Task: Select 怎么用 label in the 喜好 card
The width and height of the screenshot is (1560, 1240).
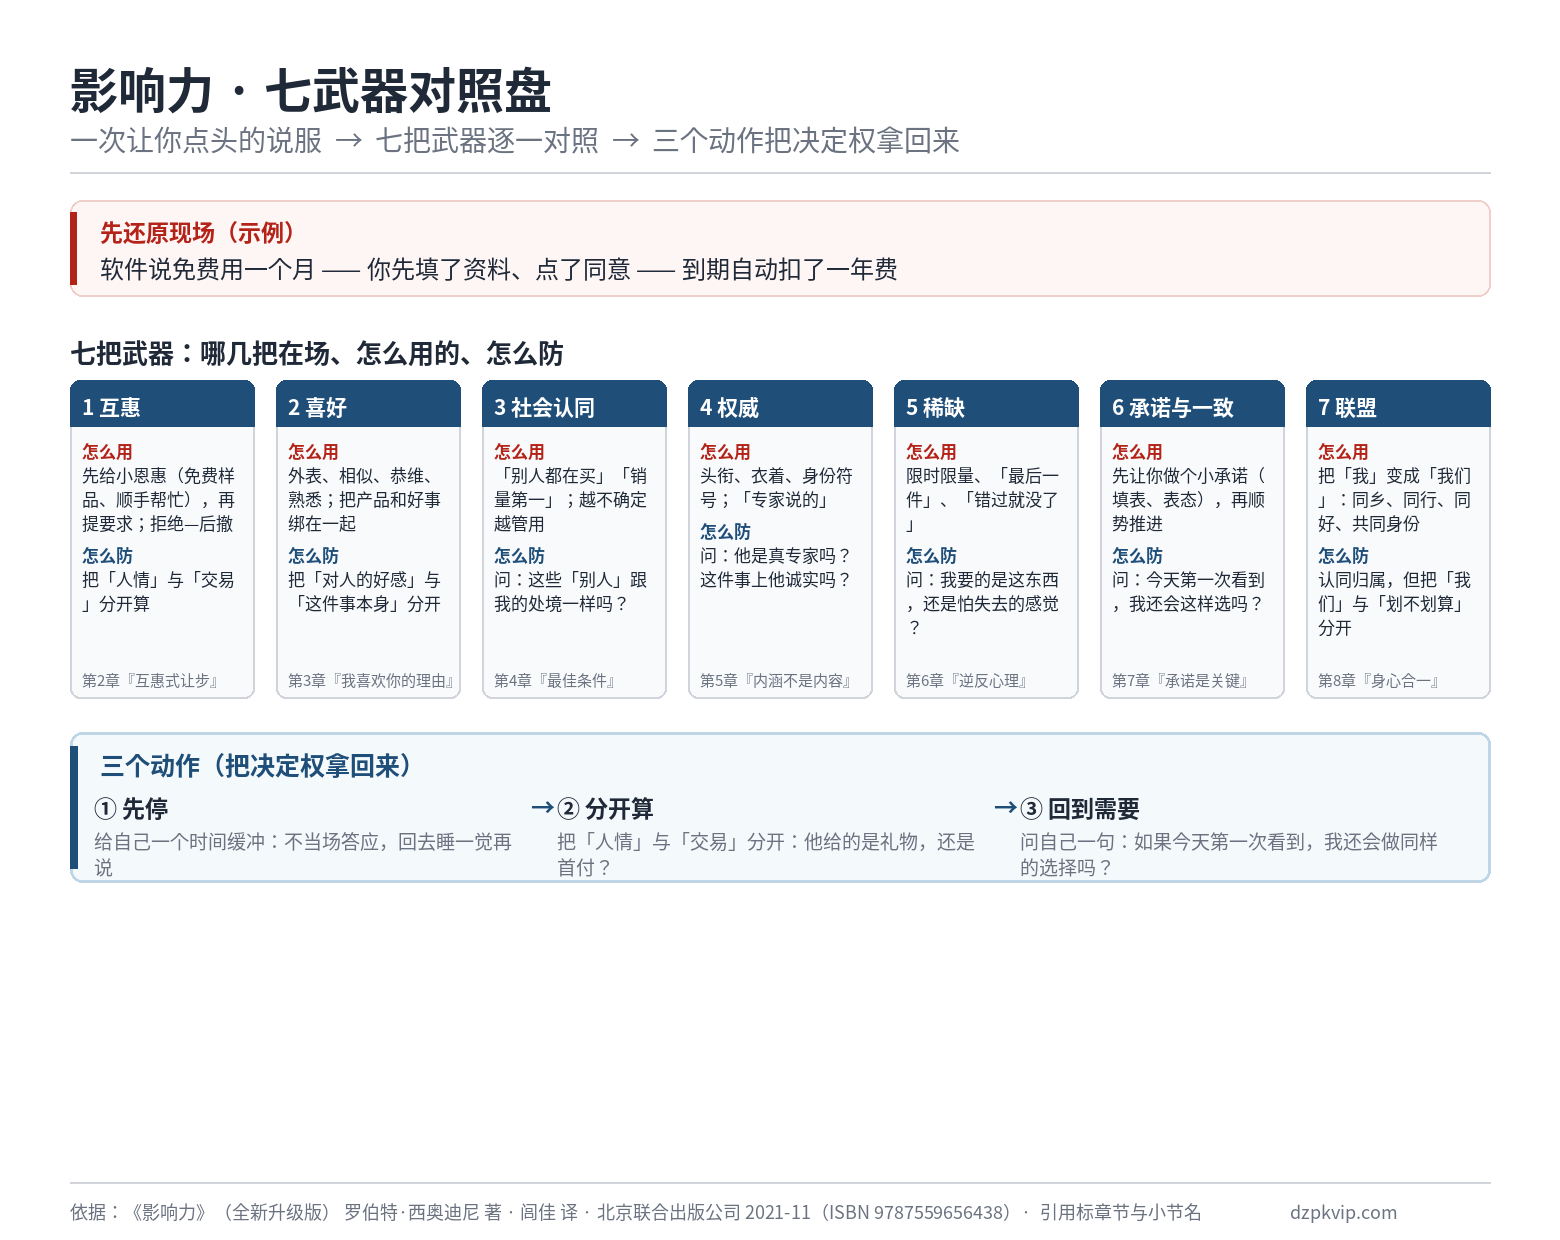Action: pyautogui.click(x=313, y=452)
